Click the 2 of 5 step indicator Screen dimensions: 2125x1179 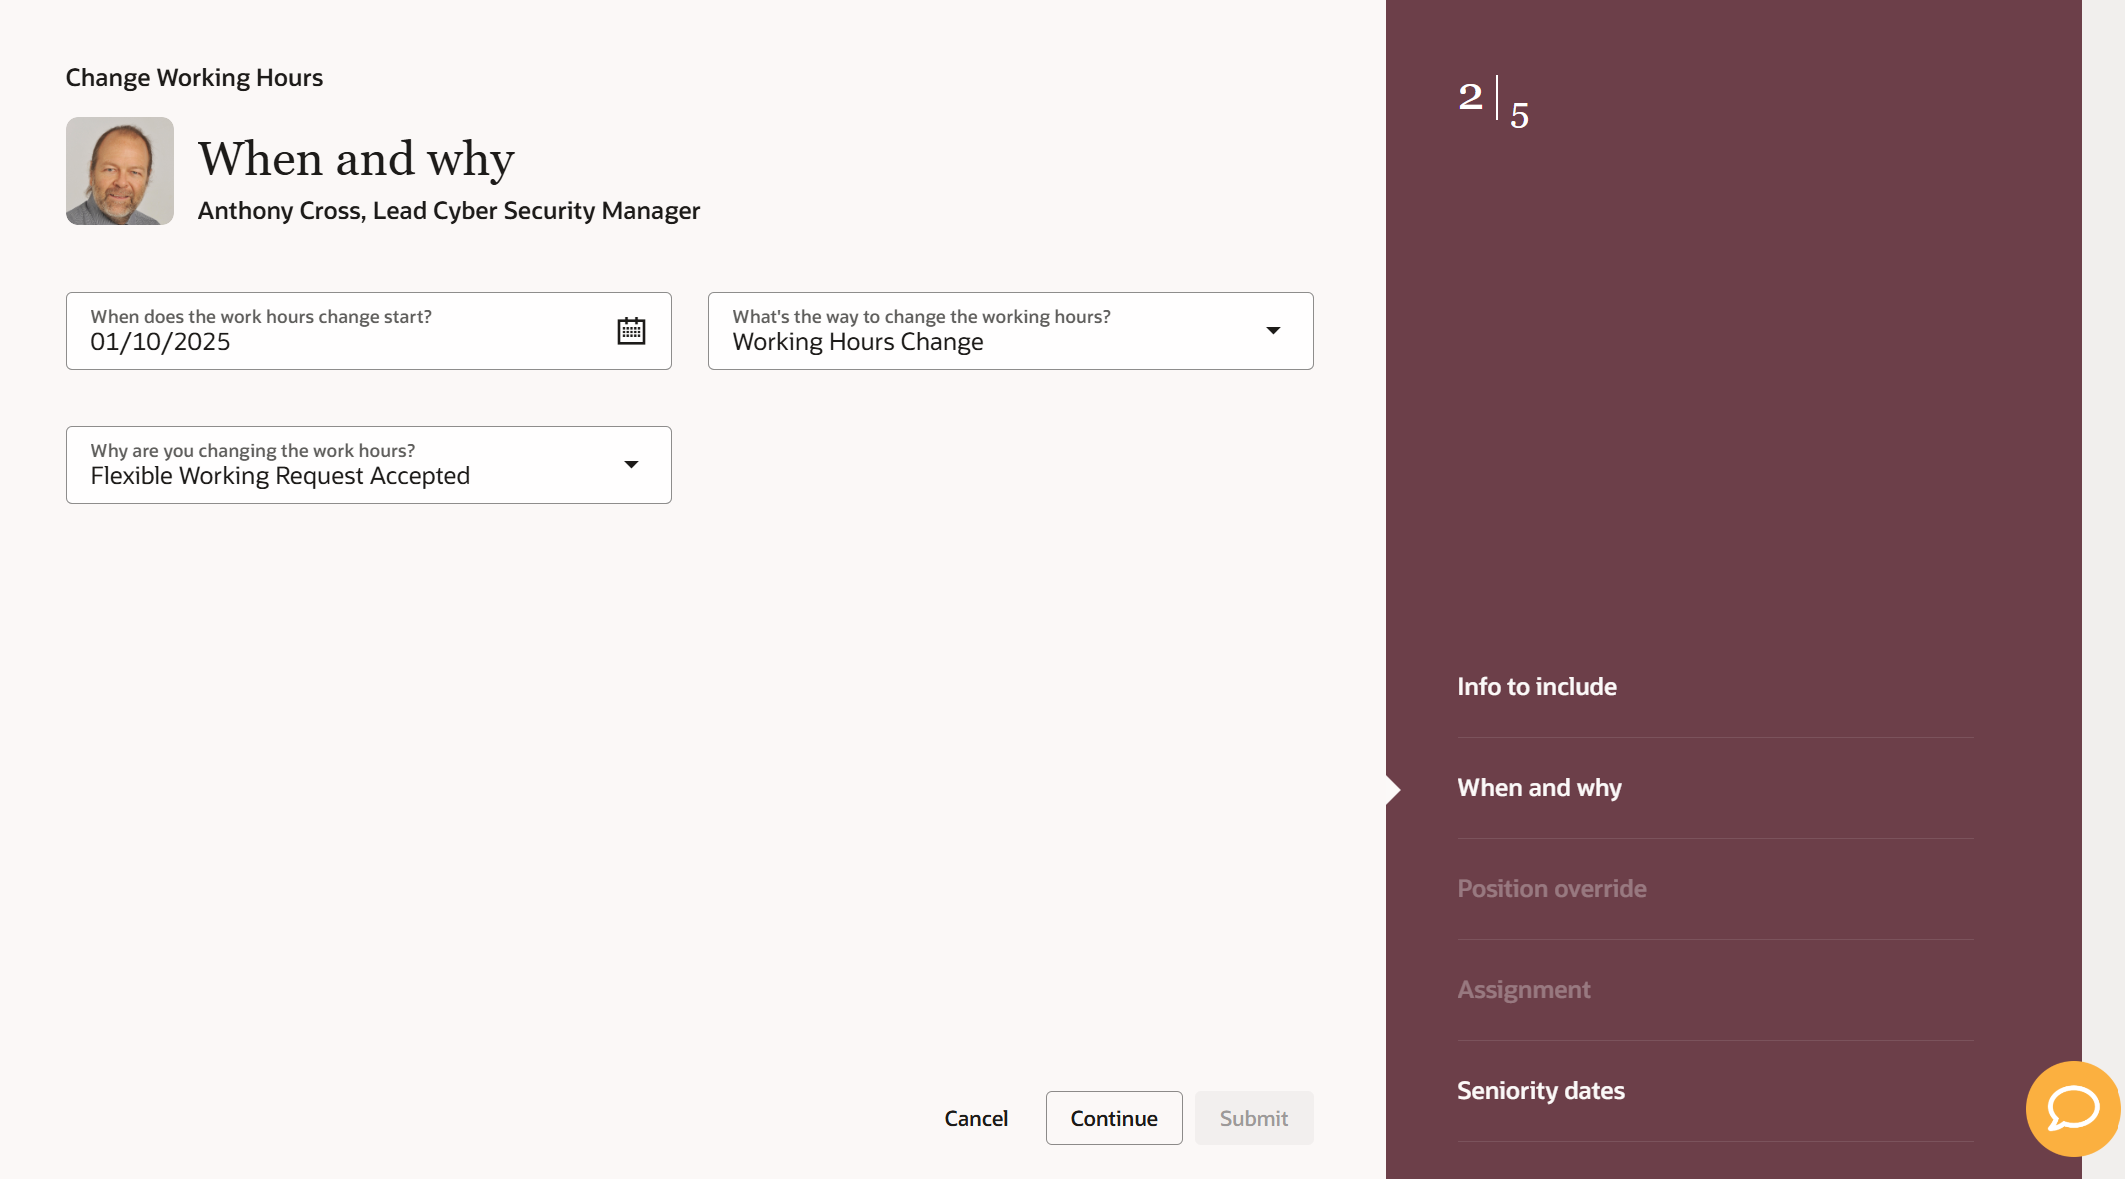pyautogui.click(x=1493, y=102)
